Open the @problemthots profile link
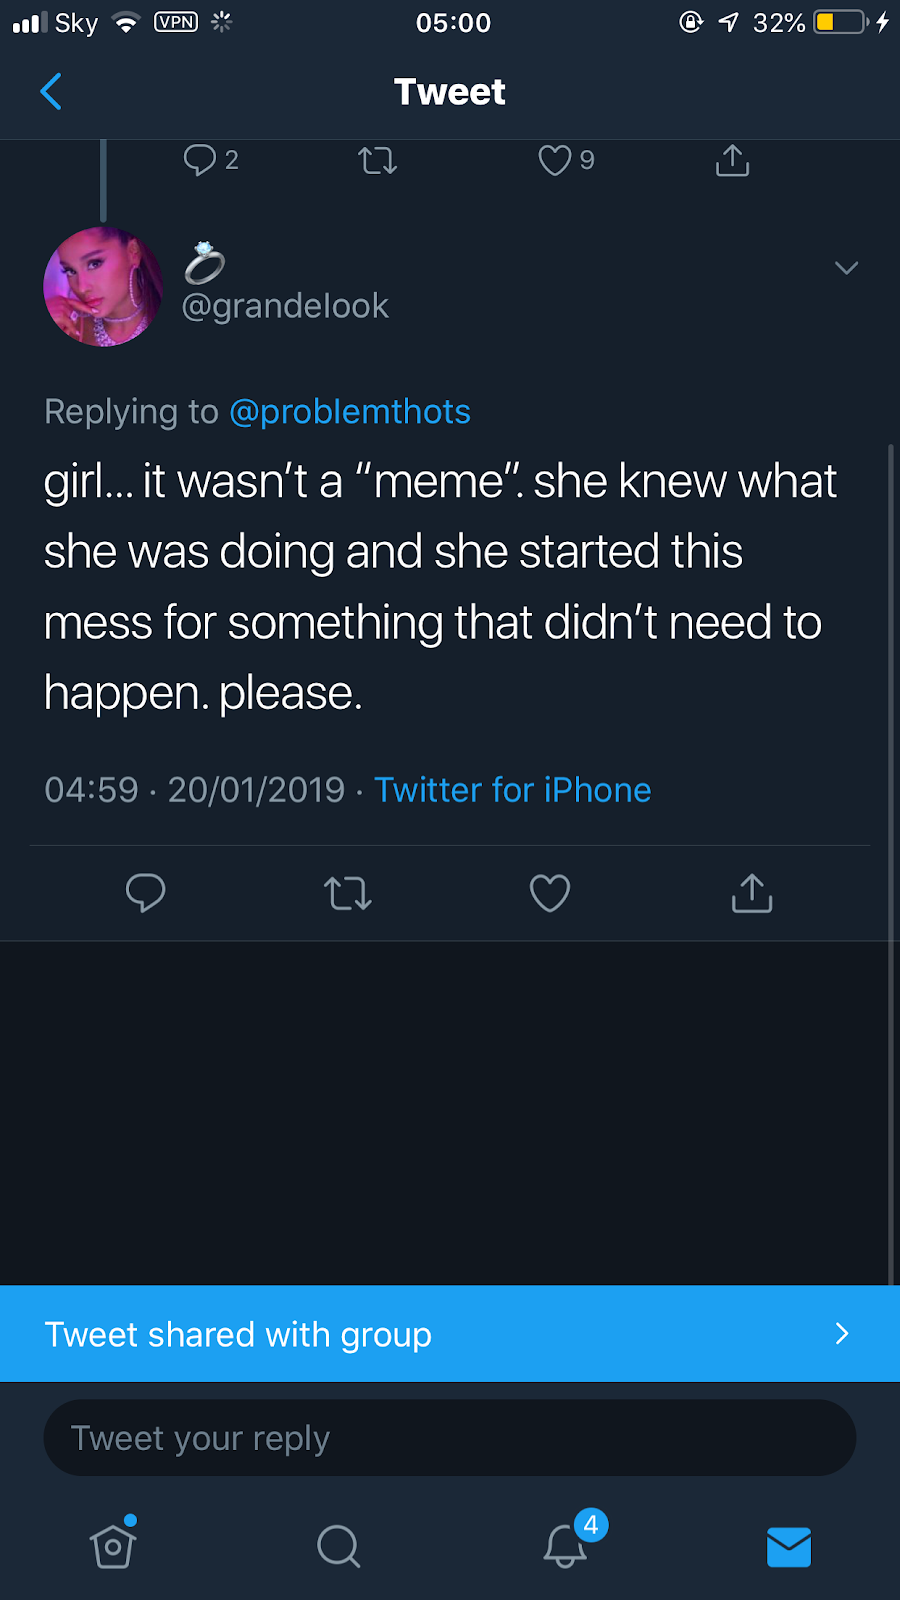Viewport: 900px width, 1600px height. pos(350,412)
